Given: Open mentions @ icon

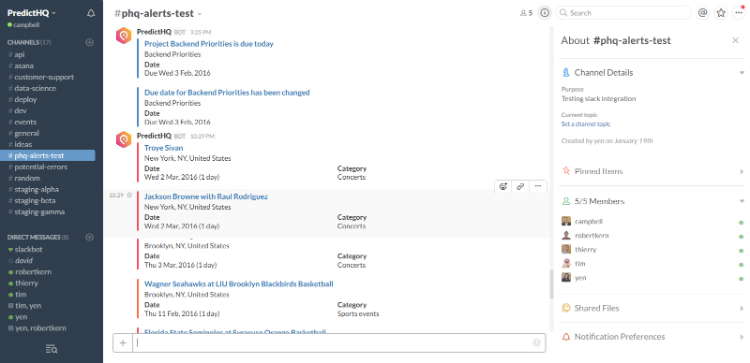Looking at the screenshot, I should tap(702, 13).
